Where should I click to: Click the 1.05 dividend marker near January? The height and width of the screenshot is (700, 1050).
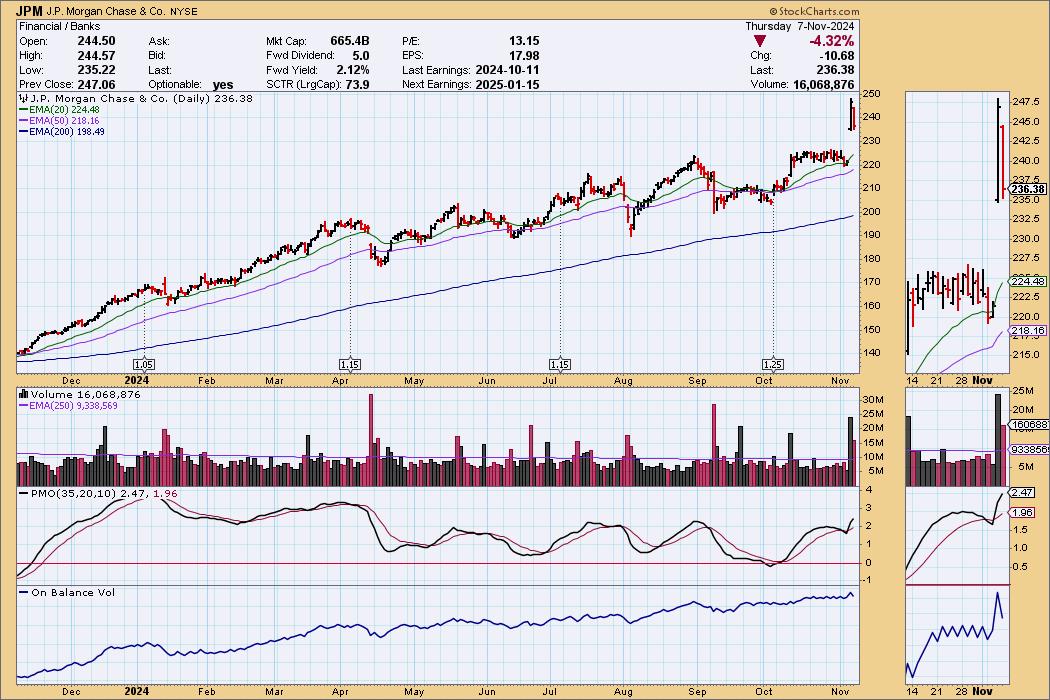point(144,364)
